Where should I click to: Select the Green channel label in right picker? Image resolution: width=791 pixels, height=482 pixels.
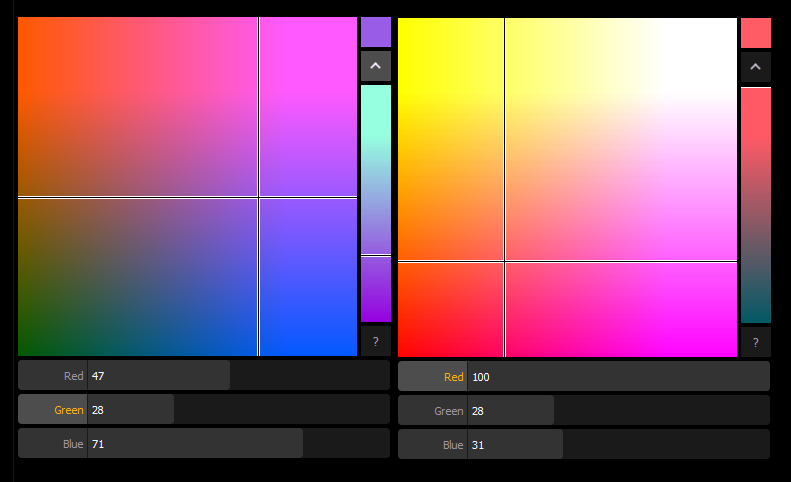click(x=433, y=411)
